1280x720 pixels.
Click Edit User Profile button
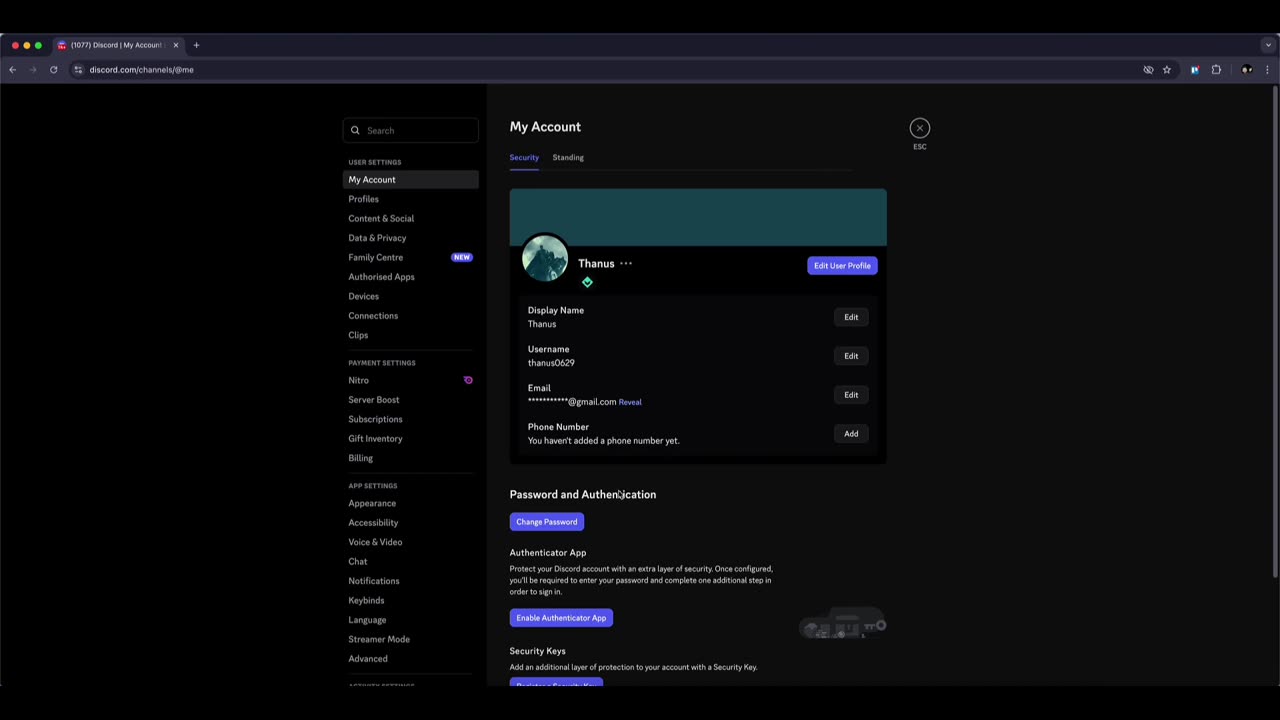pos(842,266)
